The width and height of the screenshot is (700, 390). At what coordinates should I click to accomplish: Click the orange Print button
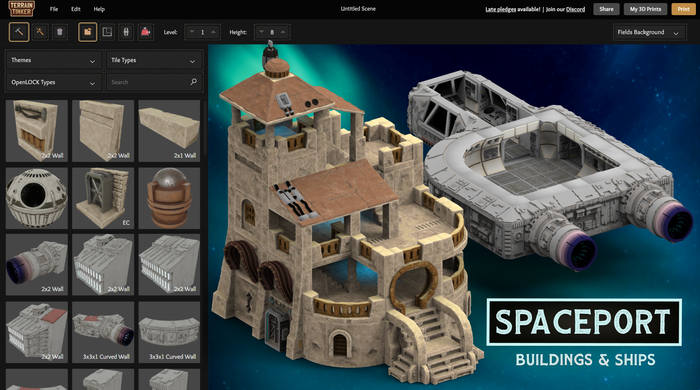point(683,9)
